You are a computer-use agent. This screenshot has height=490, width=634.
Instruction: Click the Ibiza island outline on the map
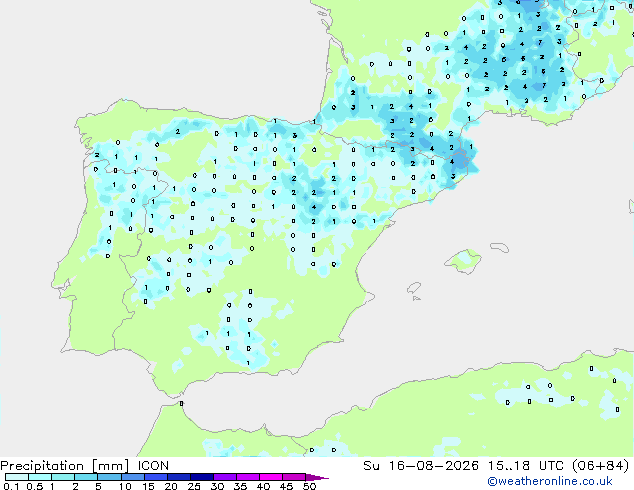(414, 288)
